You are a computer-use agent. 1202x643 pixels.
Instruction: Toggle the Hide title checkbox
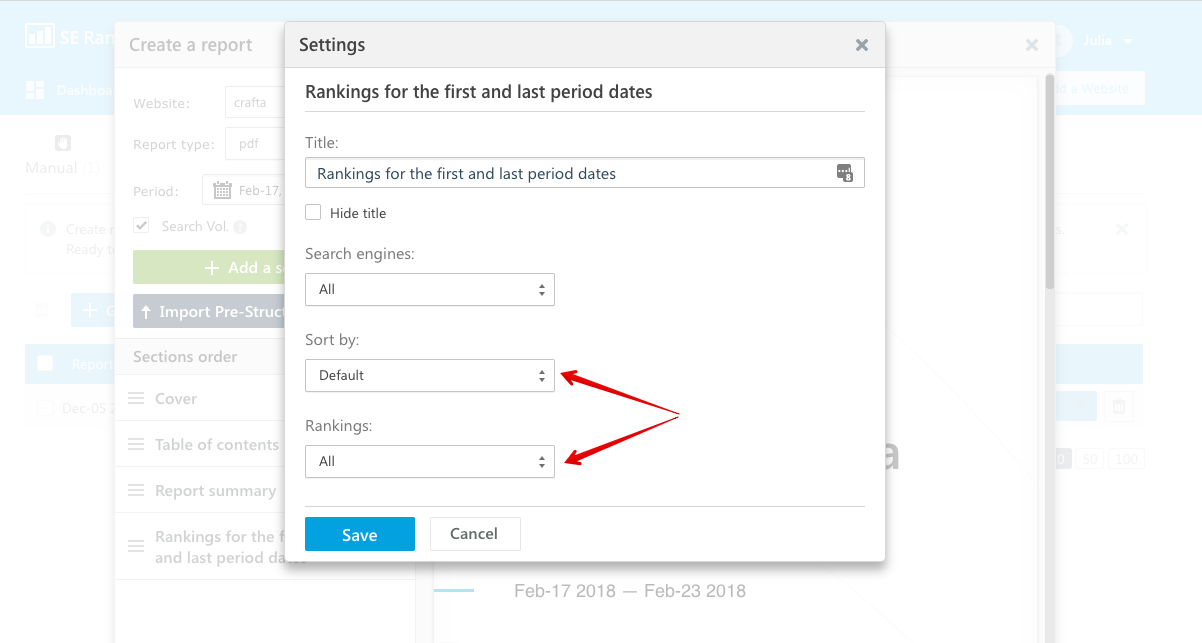pos(313,212)
